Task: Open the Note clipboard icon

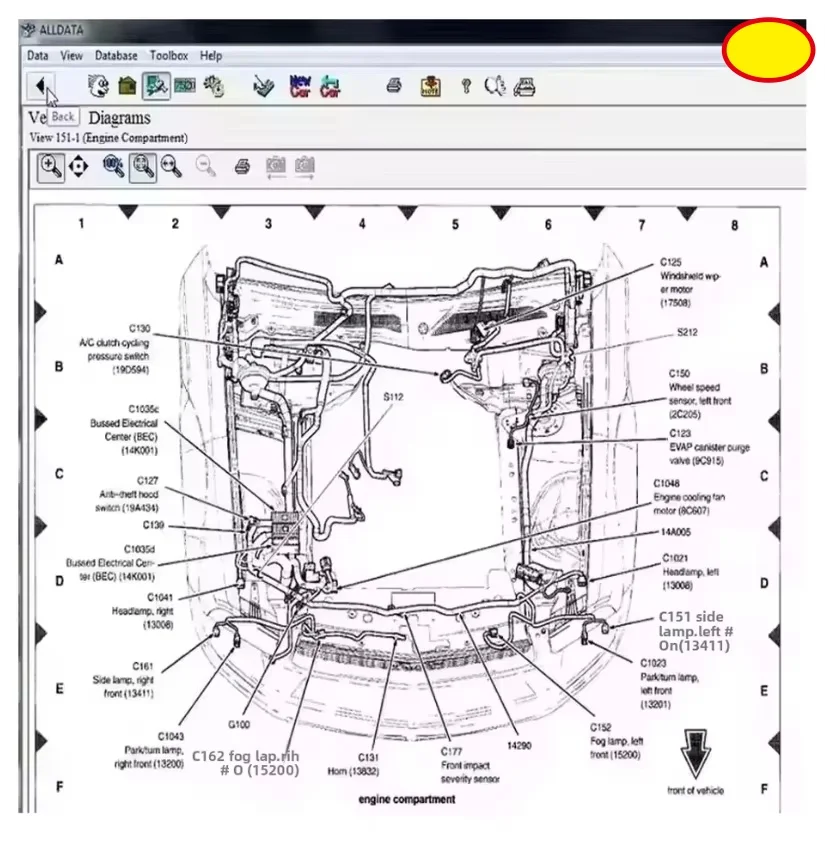Action: 431,86
